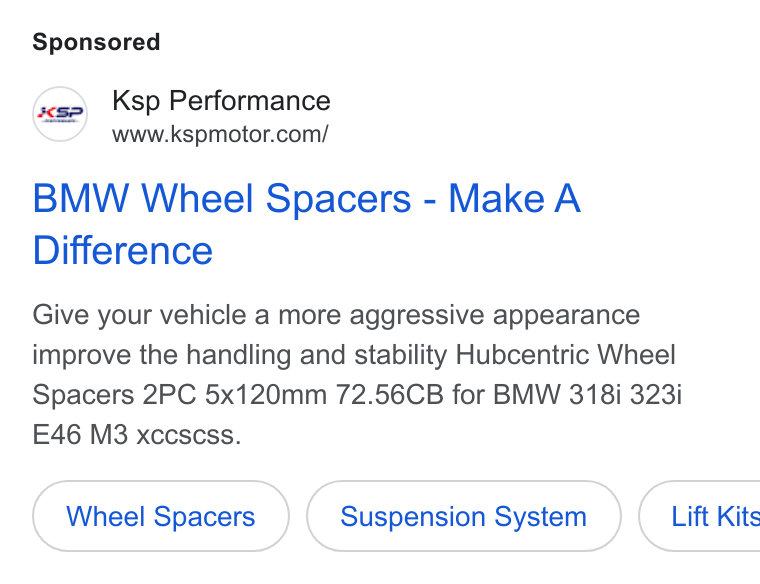Open the Suspension System sitelink

(463, 516)
